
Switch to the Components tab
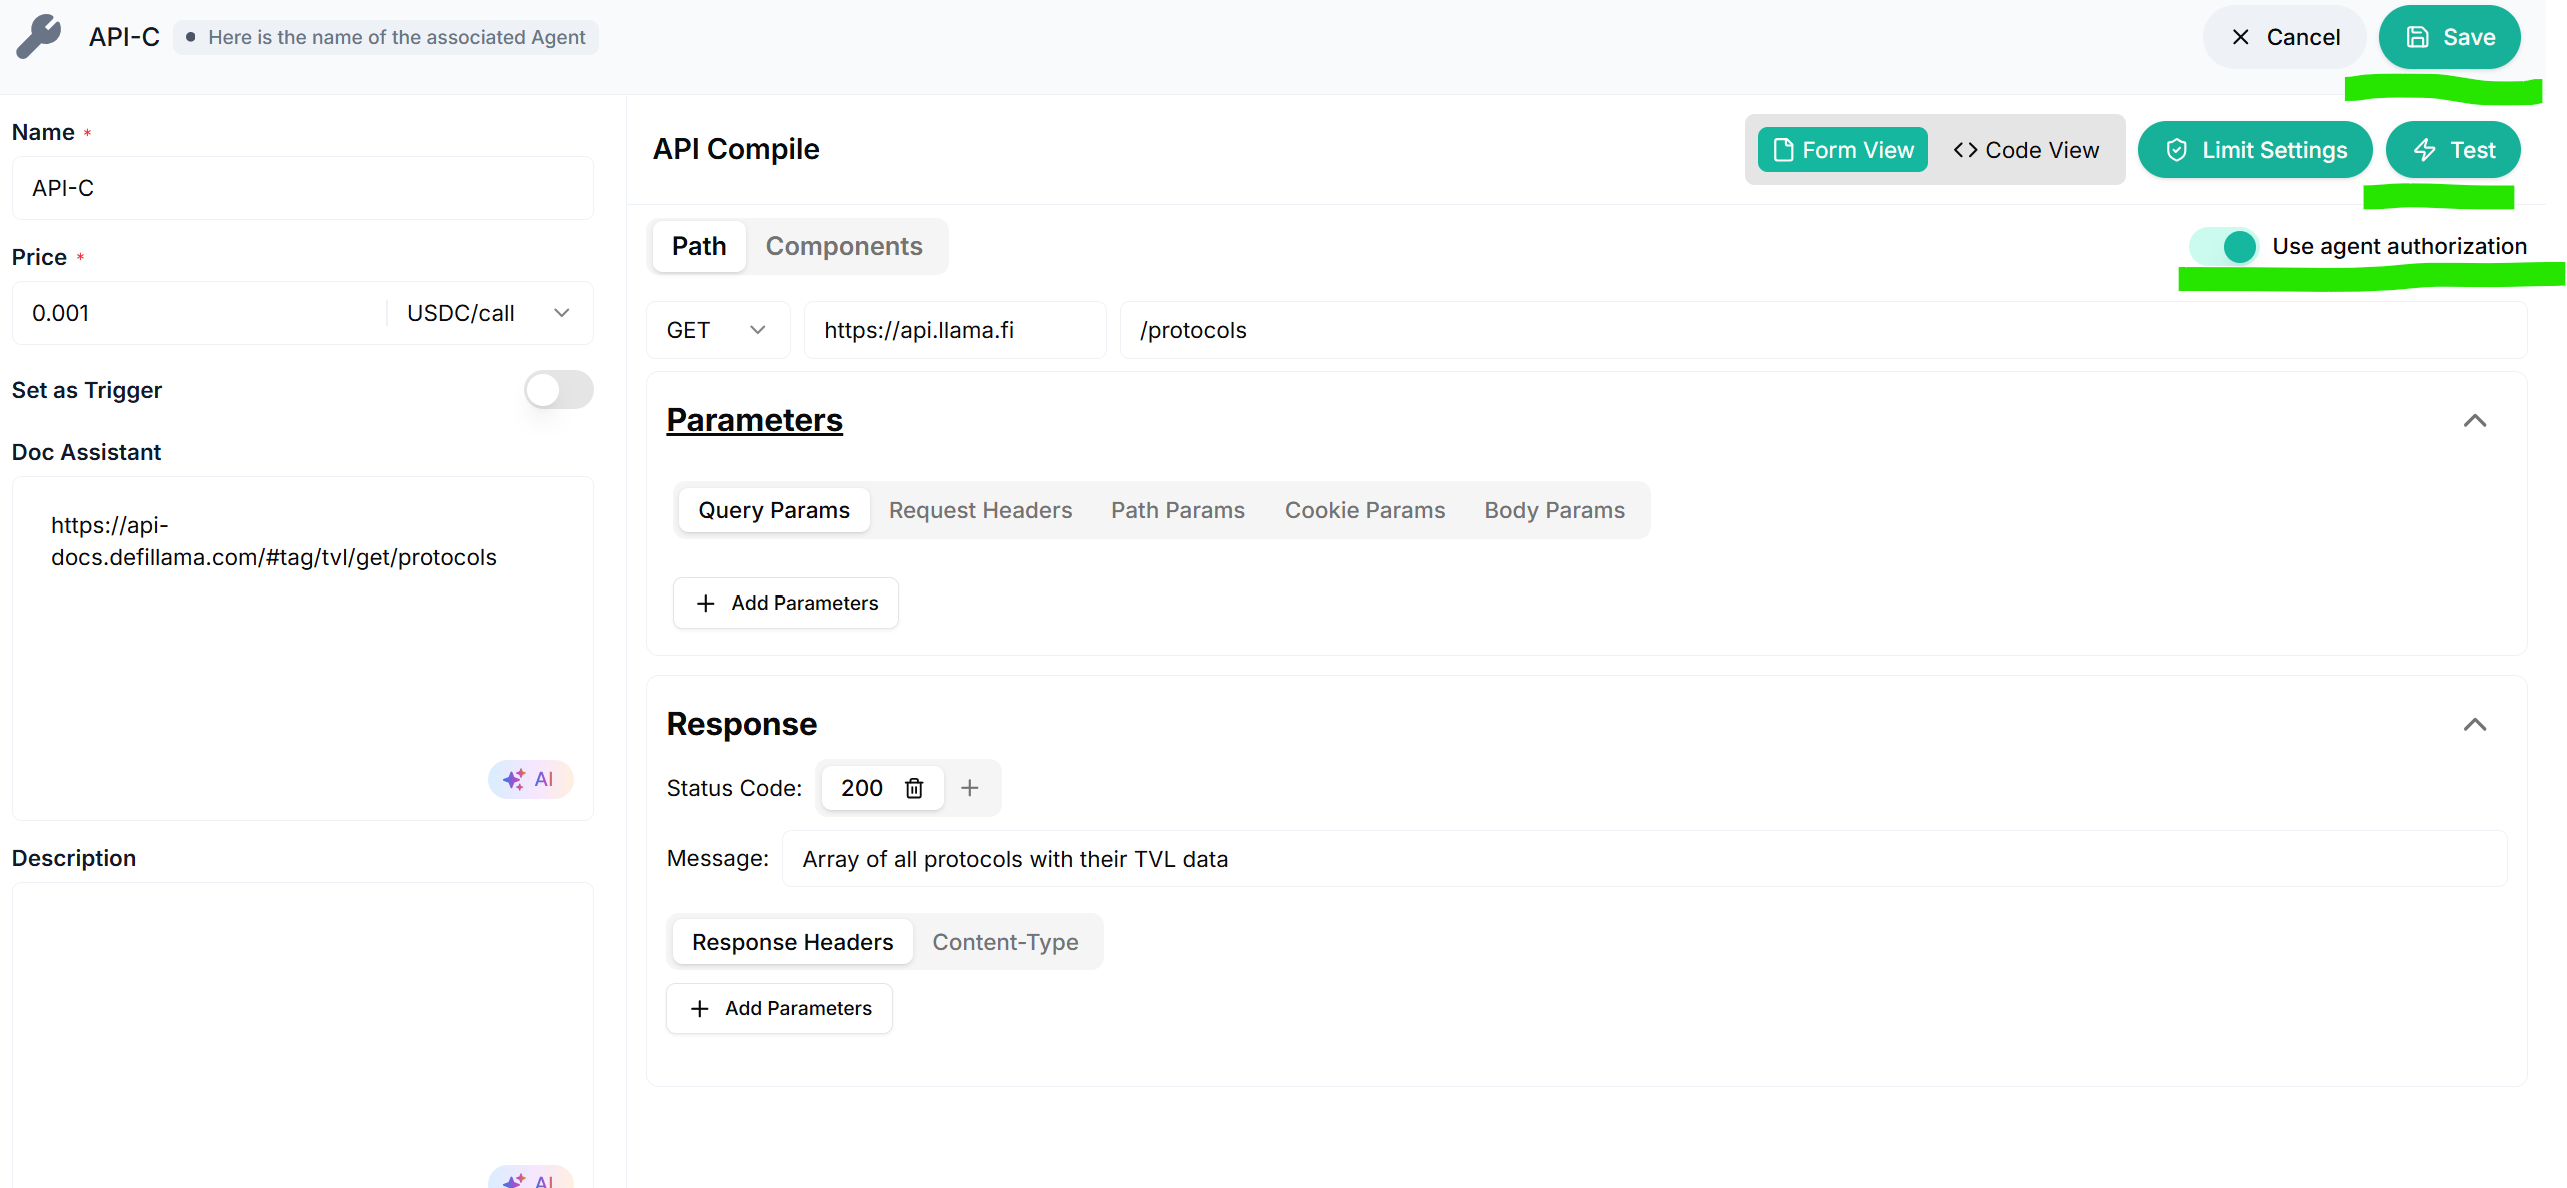click(844, 246)
